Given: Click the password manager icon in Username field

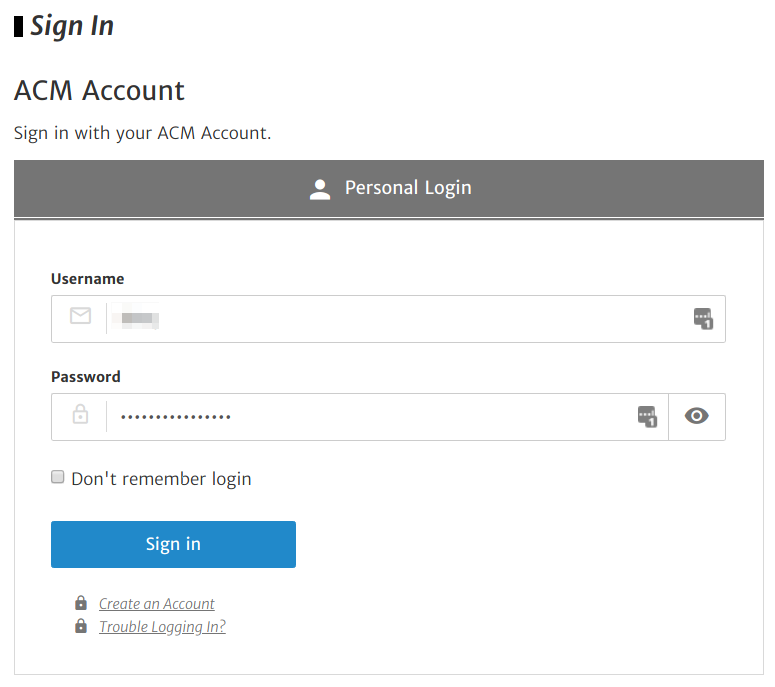Looking at the screenshot, I should (x=703, y=319).
